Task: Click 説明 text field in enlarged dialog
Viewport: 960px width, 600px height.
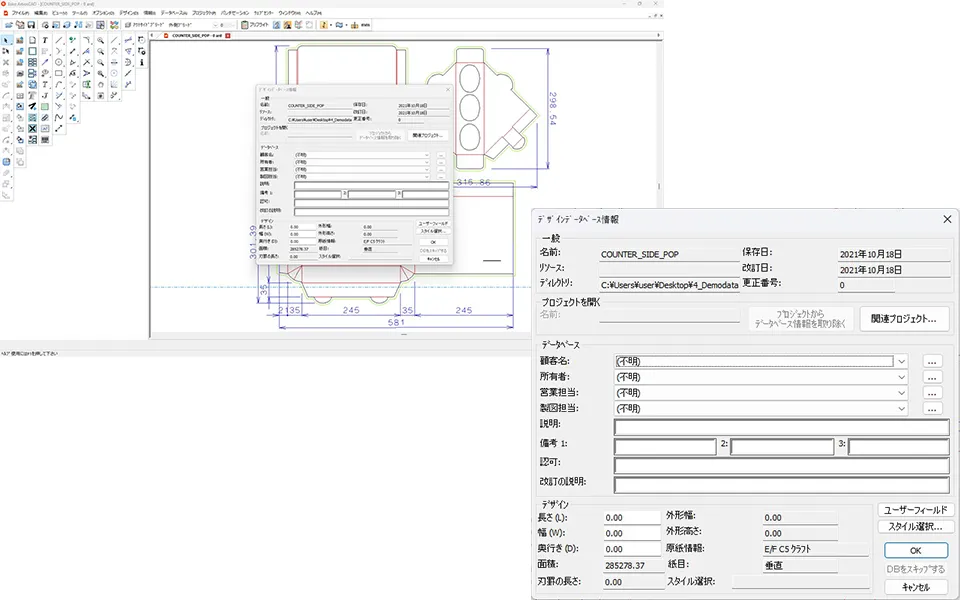Action: (x=781, y=428)
